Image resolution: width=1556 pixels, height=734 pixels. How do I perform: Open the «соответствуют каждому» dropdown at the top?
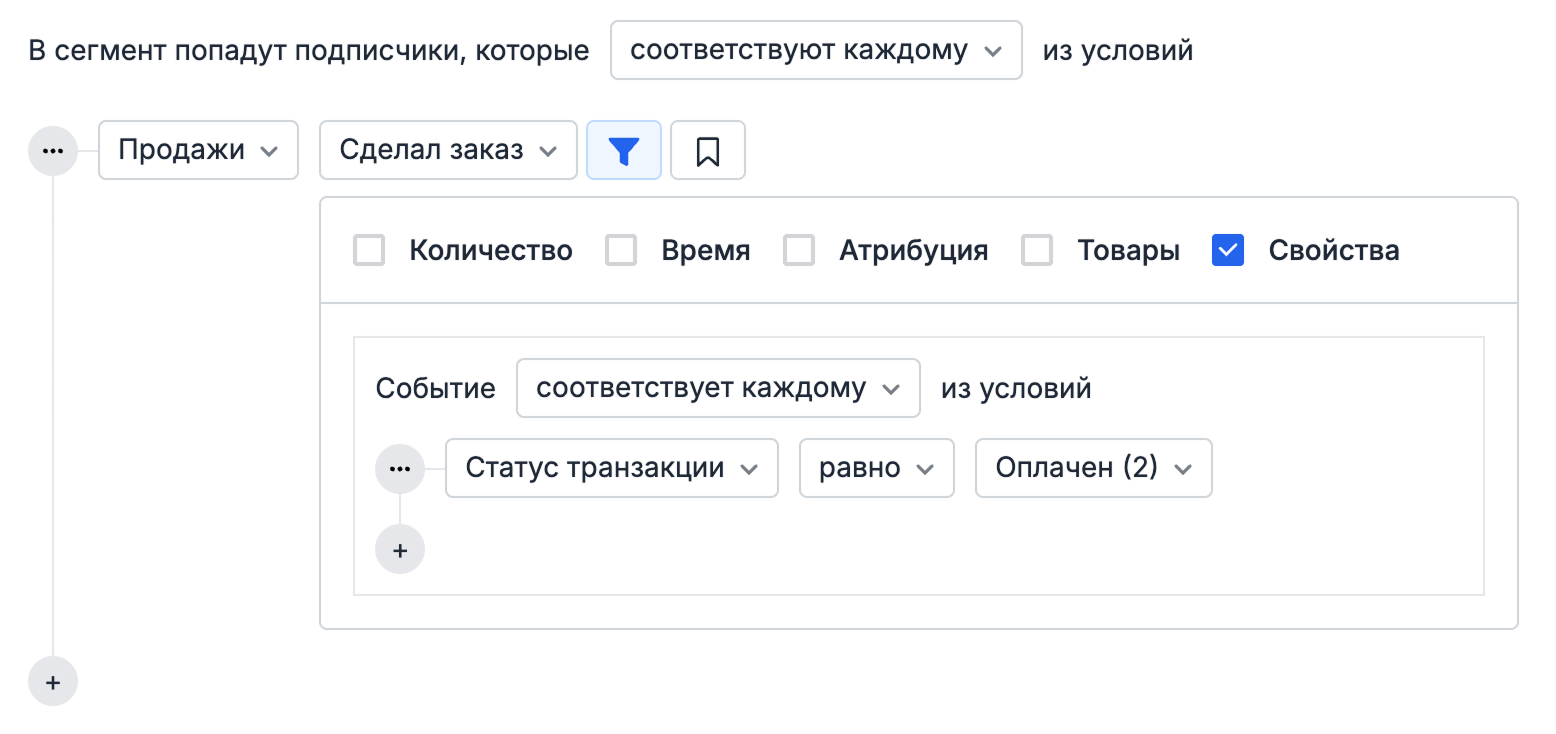815,49
